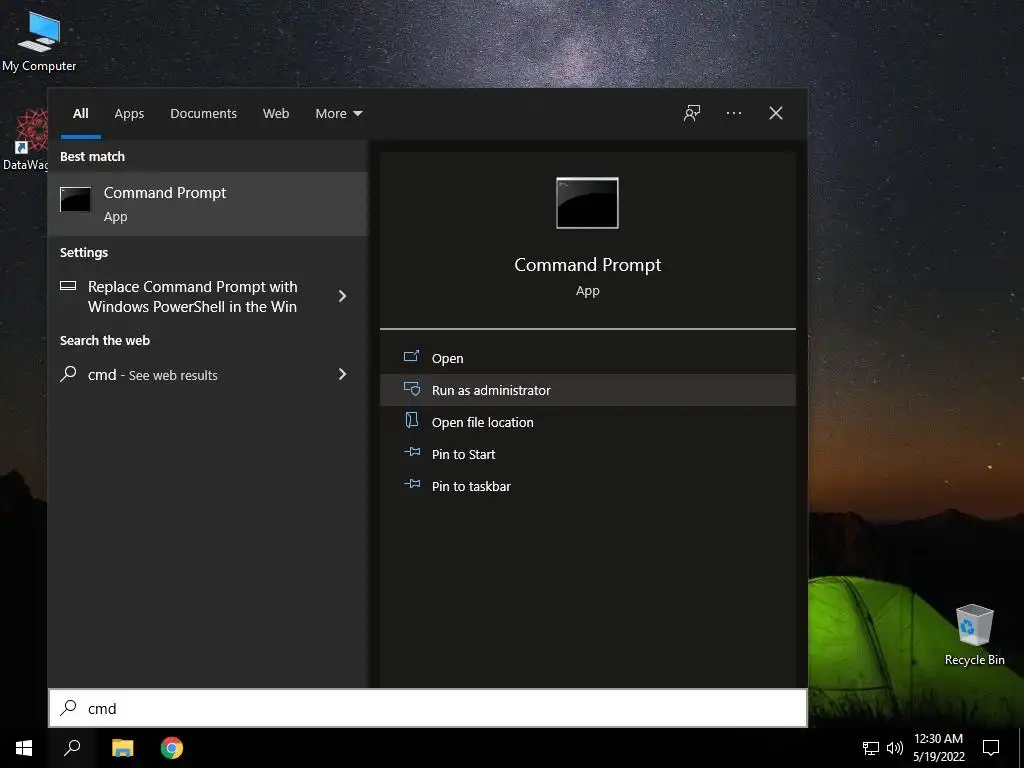
Task: Open File Explorer from the taskbar
Action: click(x=122, y=748)
